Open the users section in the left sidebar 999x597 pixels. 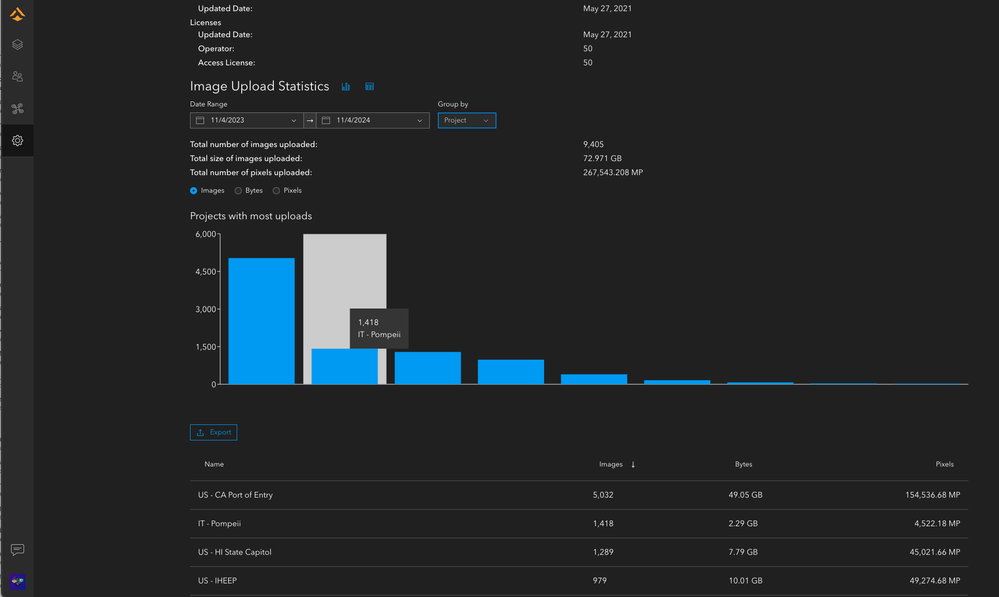(16, 76)
